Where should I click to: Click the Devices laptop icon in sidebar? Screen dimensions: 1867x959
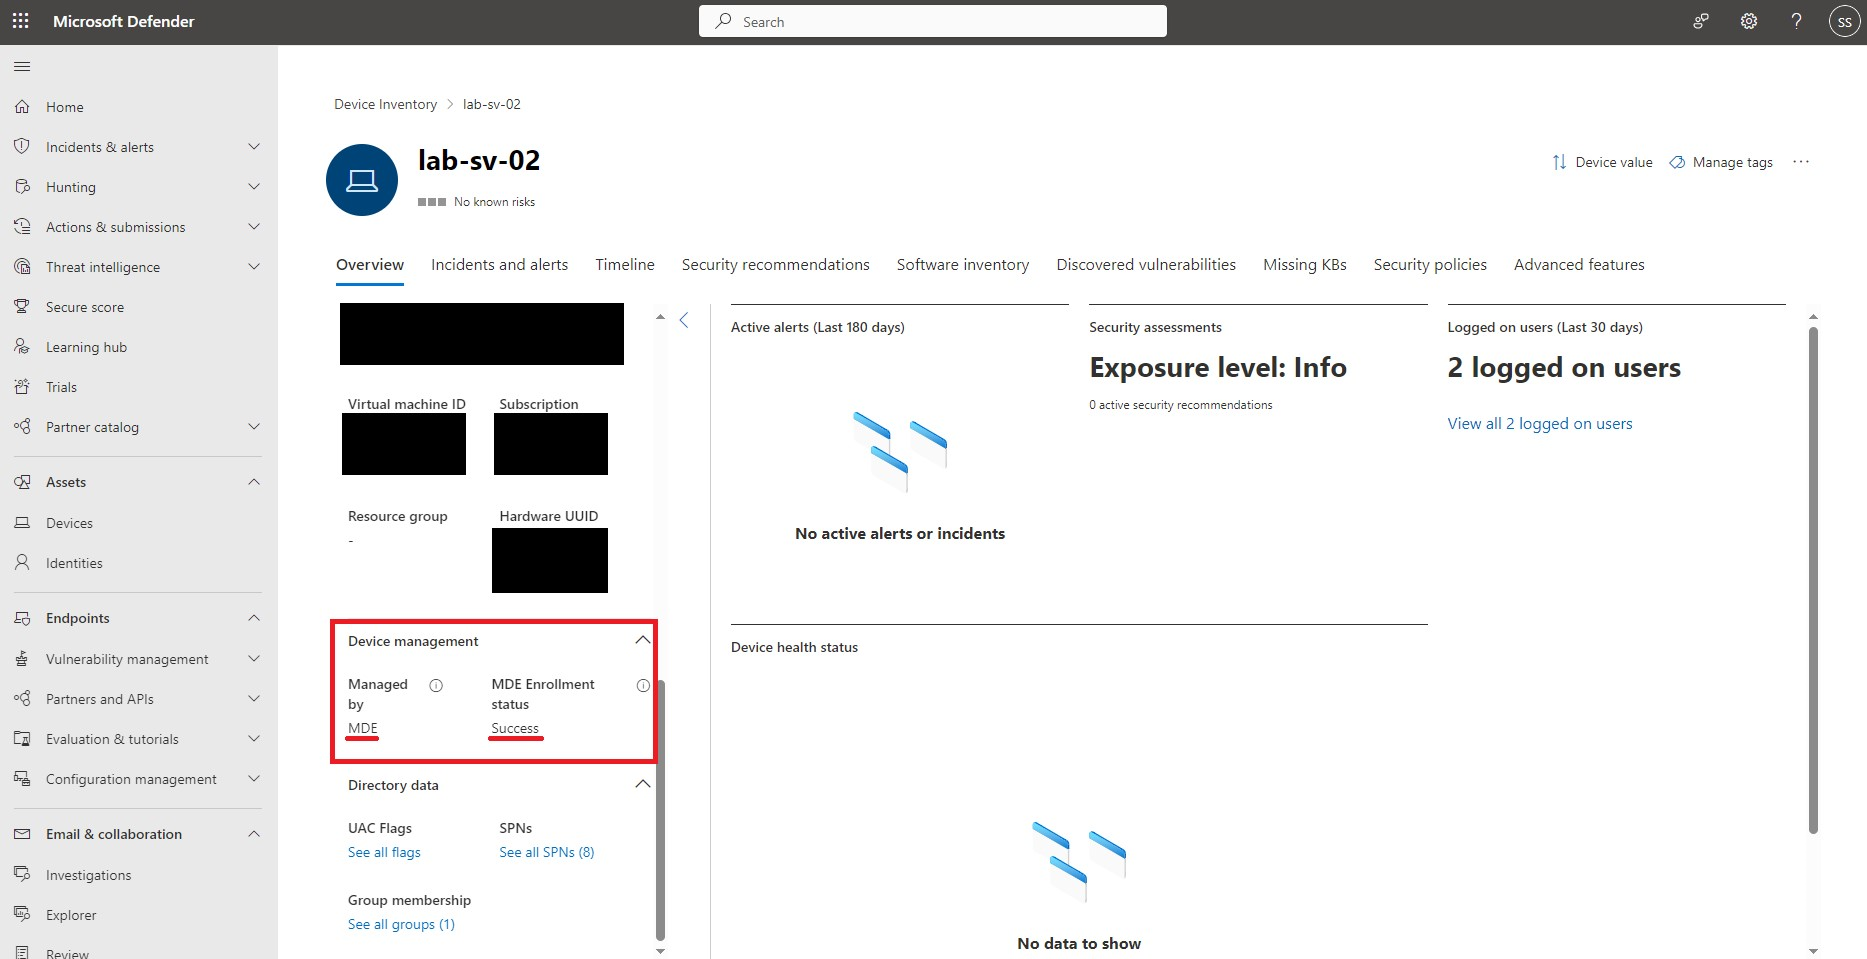click(x=22, y=523)
